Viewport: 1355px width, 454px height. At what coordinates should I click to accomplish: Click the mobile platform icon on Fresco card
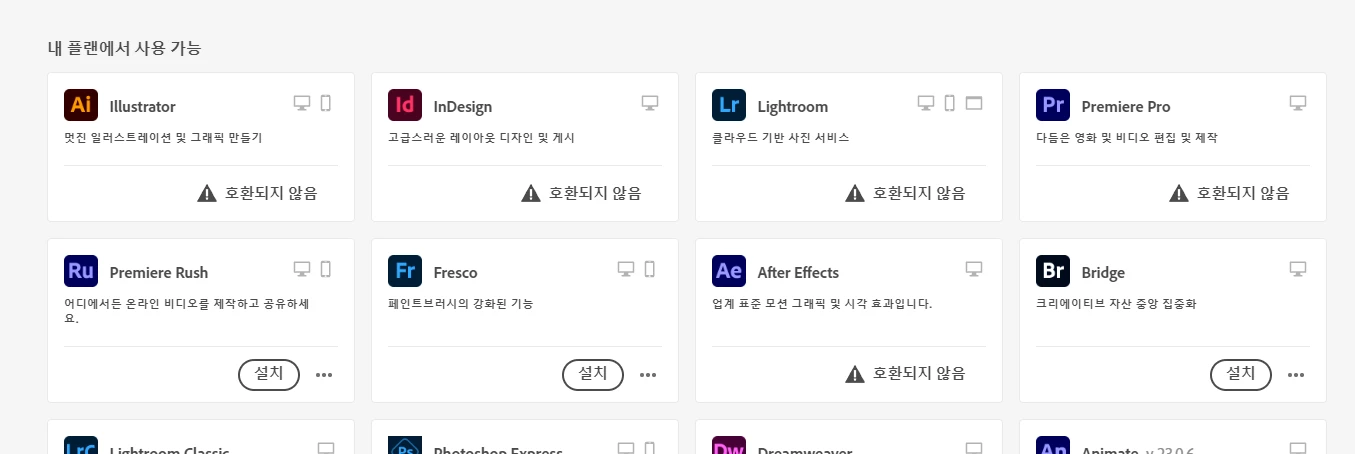649,269
